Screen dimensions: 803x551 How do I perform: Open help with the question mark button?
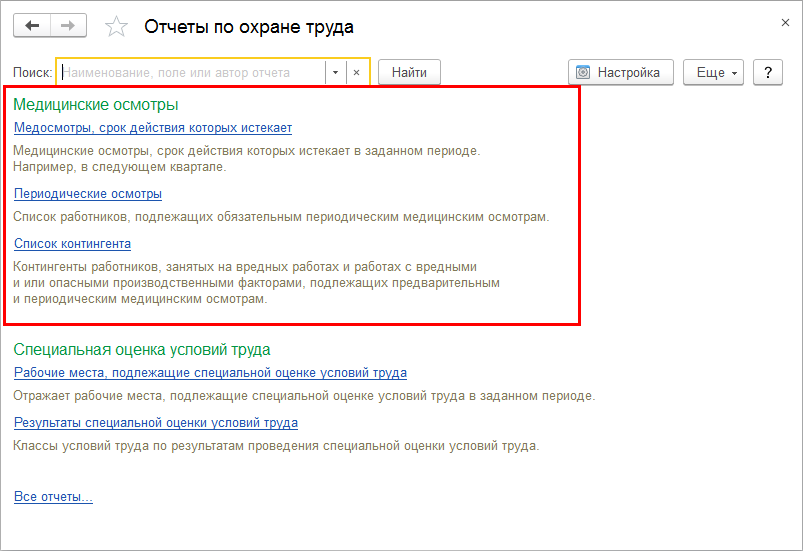(x=767, y=72)
